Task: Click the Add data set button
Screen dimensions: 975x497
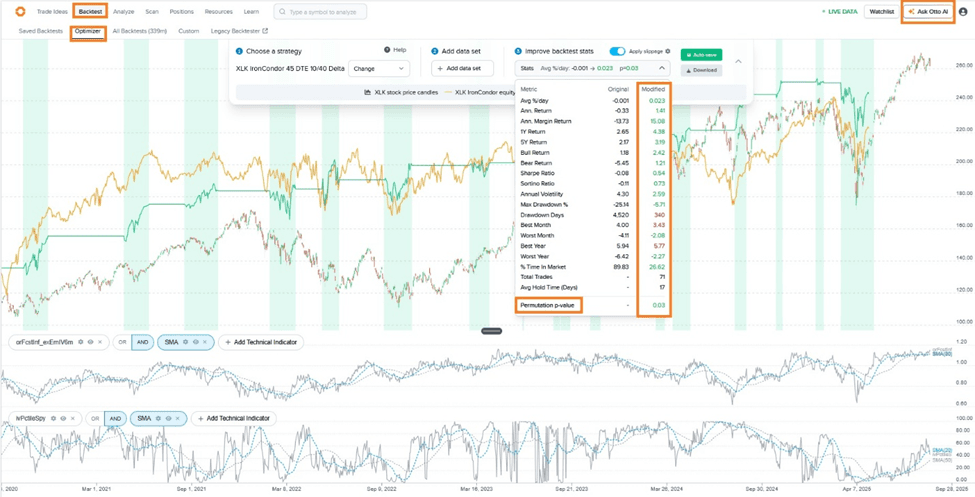Action: coord(462,69)
